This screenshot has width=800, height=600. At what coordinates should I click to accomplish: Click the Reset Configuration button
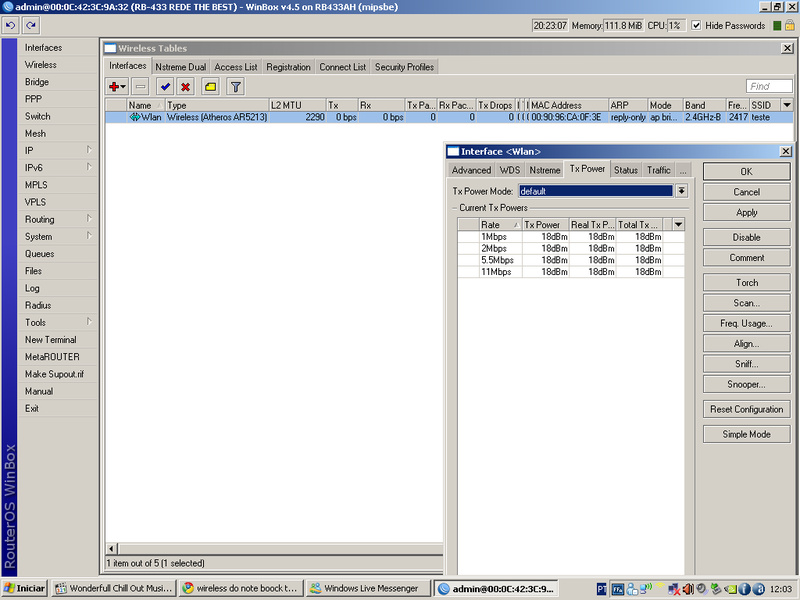(746, 409)
